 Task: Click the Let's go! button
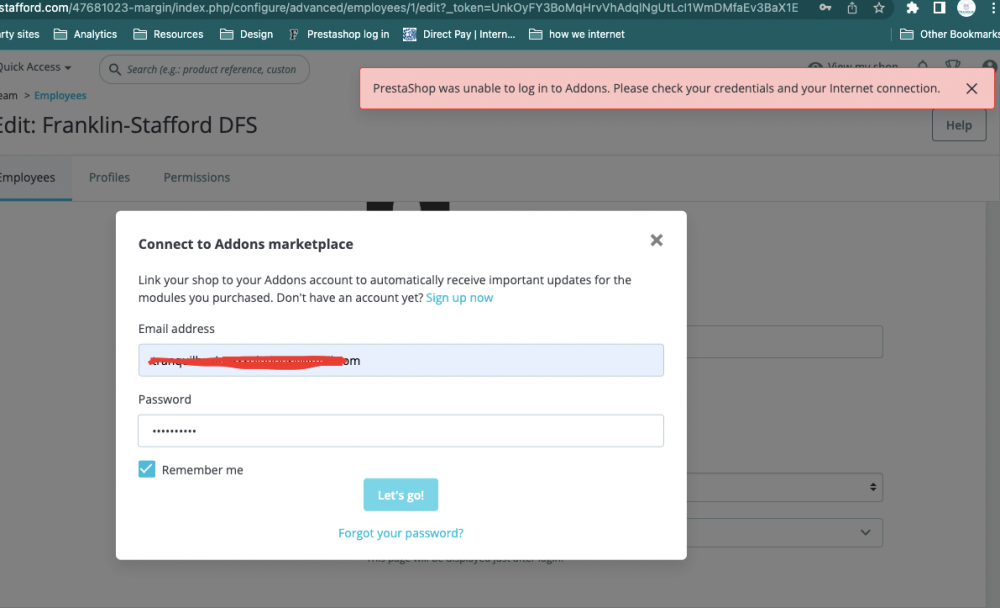pyautogui.click(x=401, y=495)
